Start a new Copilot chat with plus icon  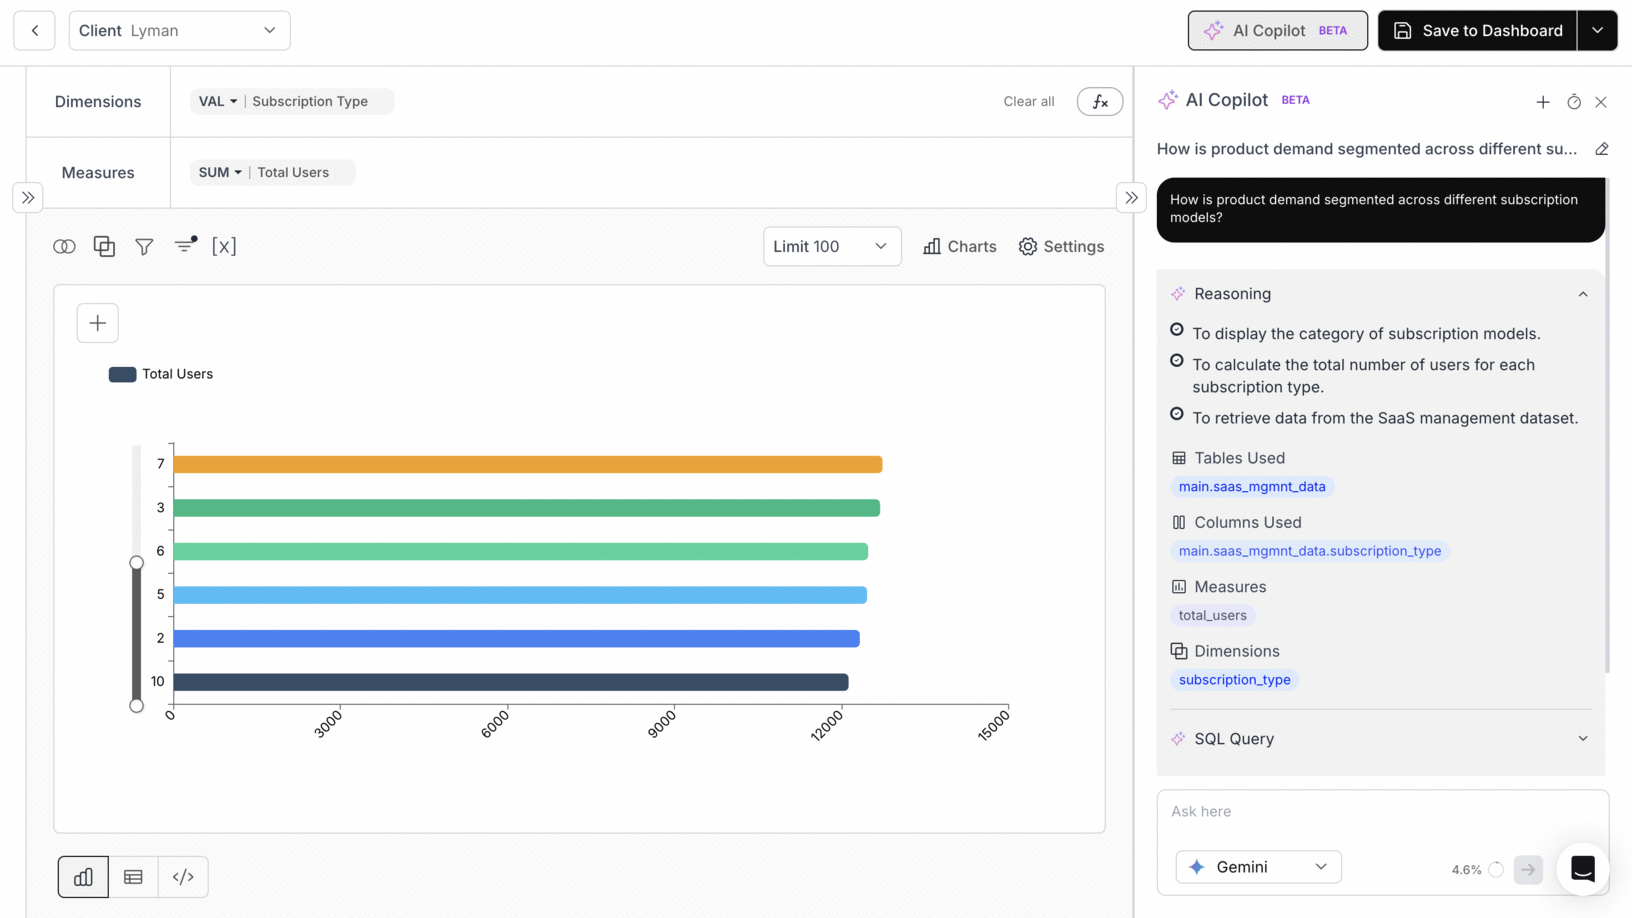[1543, 102]
